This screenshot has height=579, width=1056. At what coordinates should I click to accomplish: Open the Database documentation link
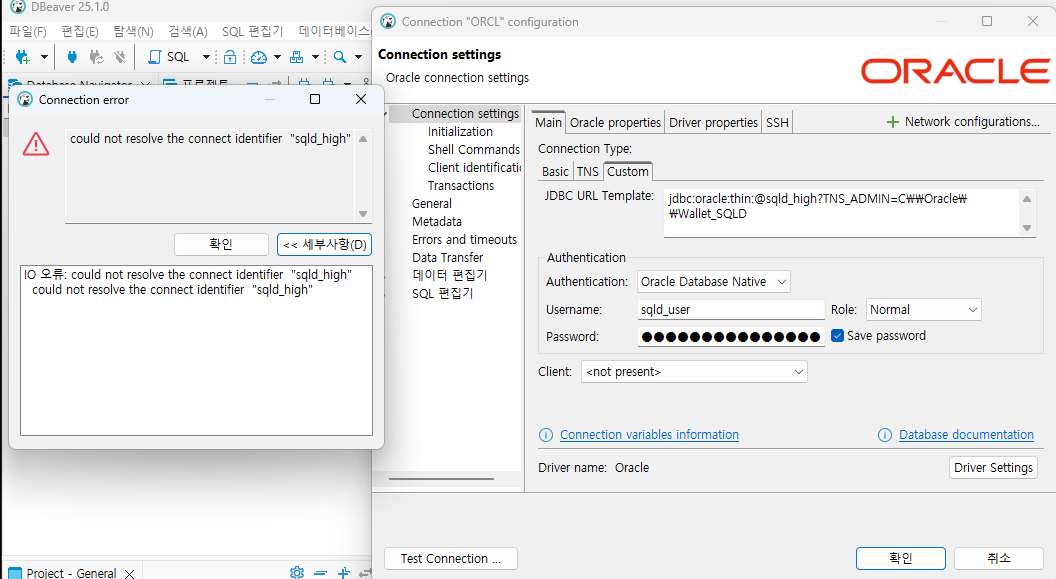click(x=966, y=435)
